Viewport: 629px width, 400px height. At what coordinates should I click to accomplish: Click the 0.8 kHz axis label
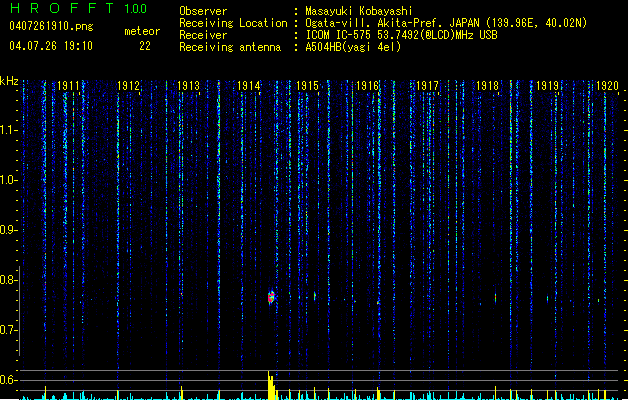point(8,280)
